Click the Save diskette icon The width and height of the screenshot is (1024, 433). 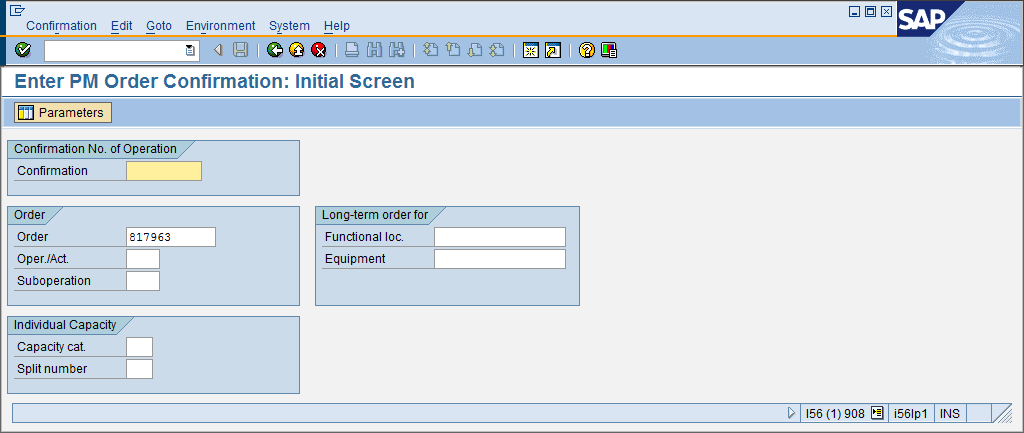click(240, 50)
